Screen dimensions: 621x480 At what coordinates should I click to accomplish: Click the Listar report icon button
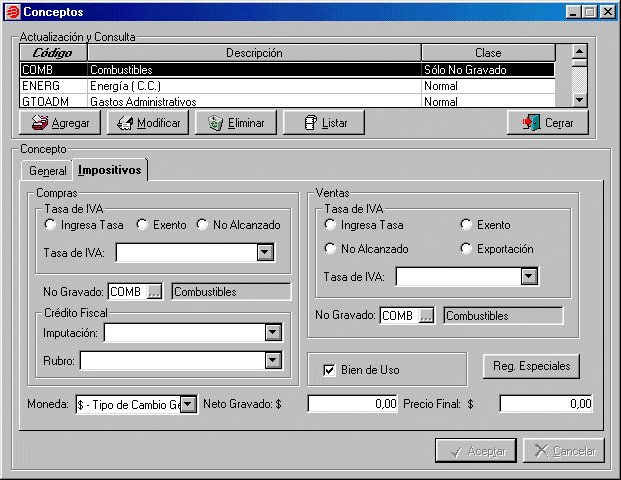click(x=323, y=123)
